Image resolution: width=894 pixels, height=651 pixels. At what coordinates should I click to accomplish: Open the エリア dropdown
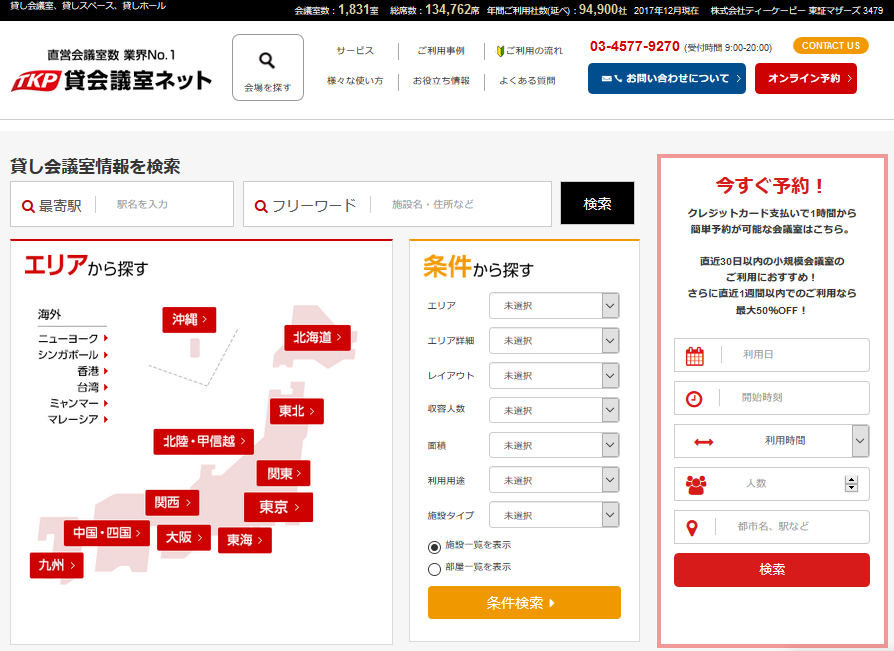click(x=554, y=306)
